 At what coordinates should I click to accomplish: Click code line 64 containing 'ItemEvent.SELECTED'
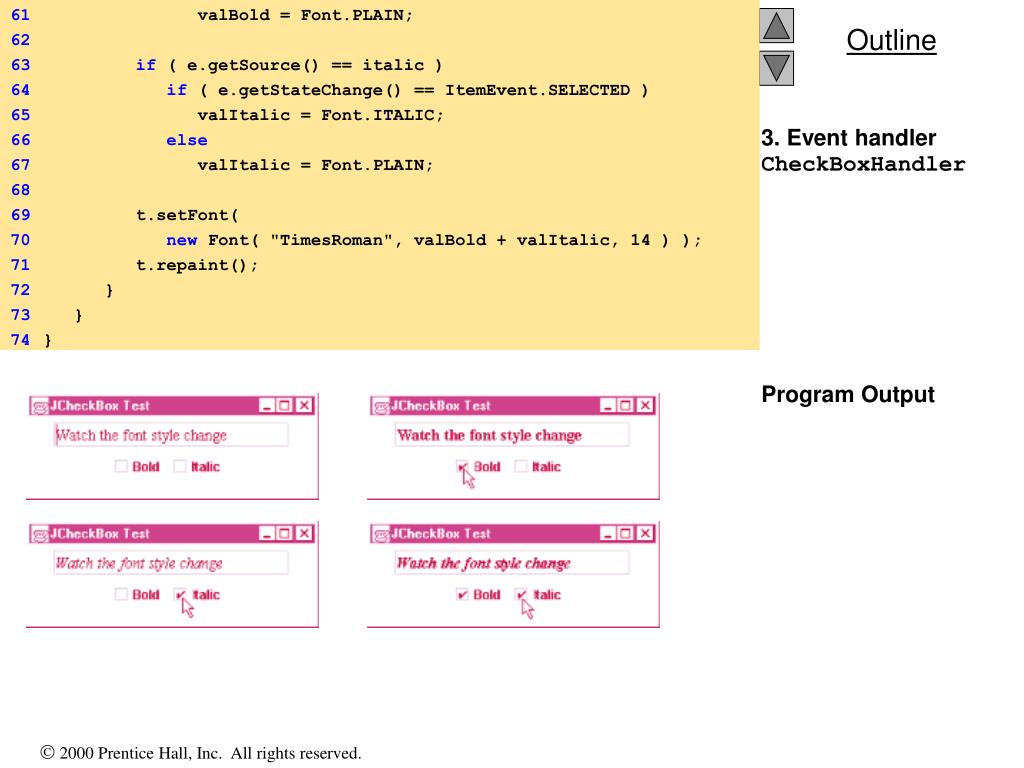pyautogui.click(x=407, y=90)
